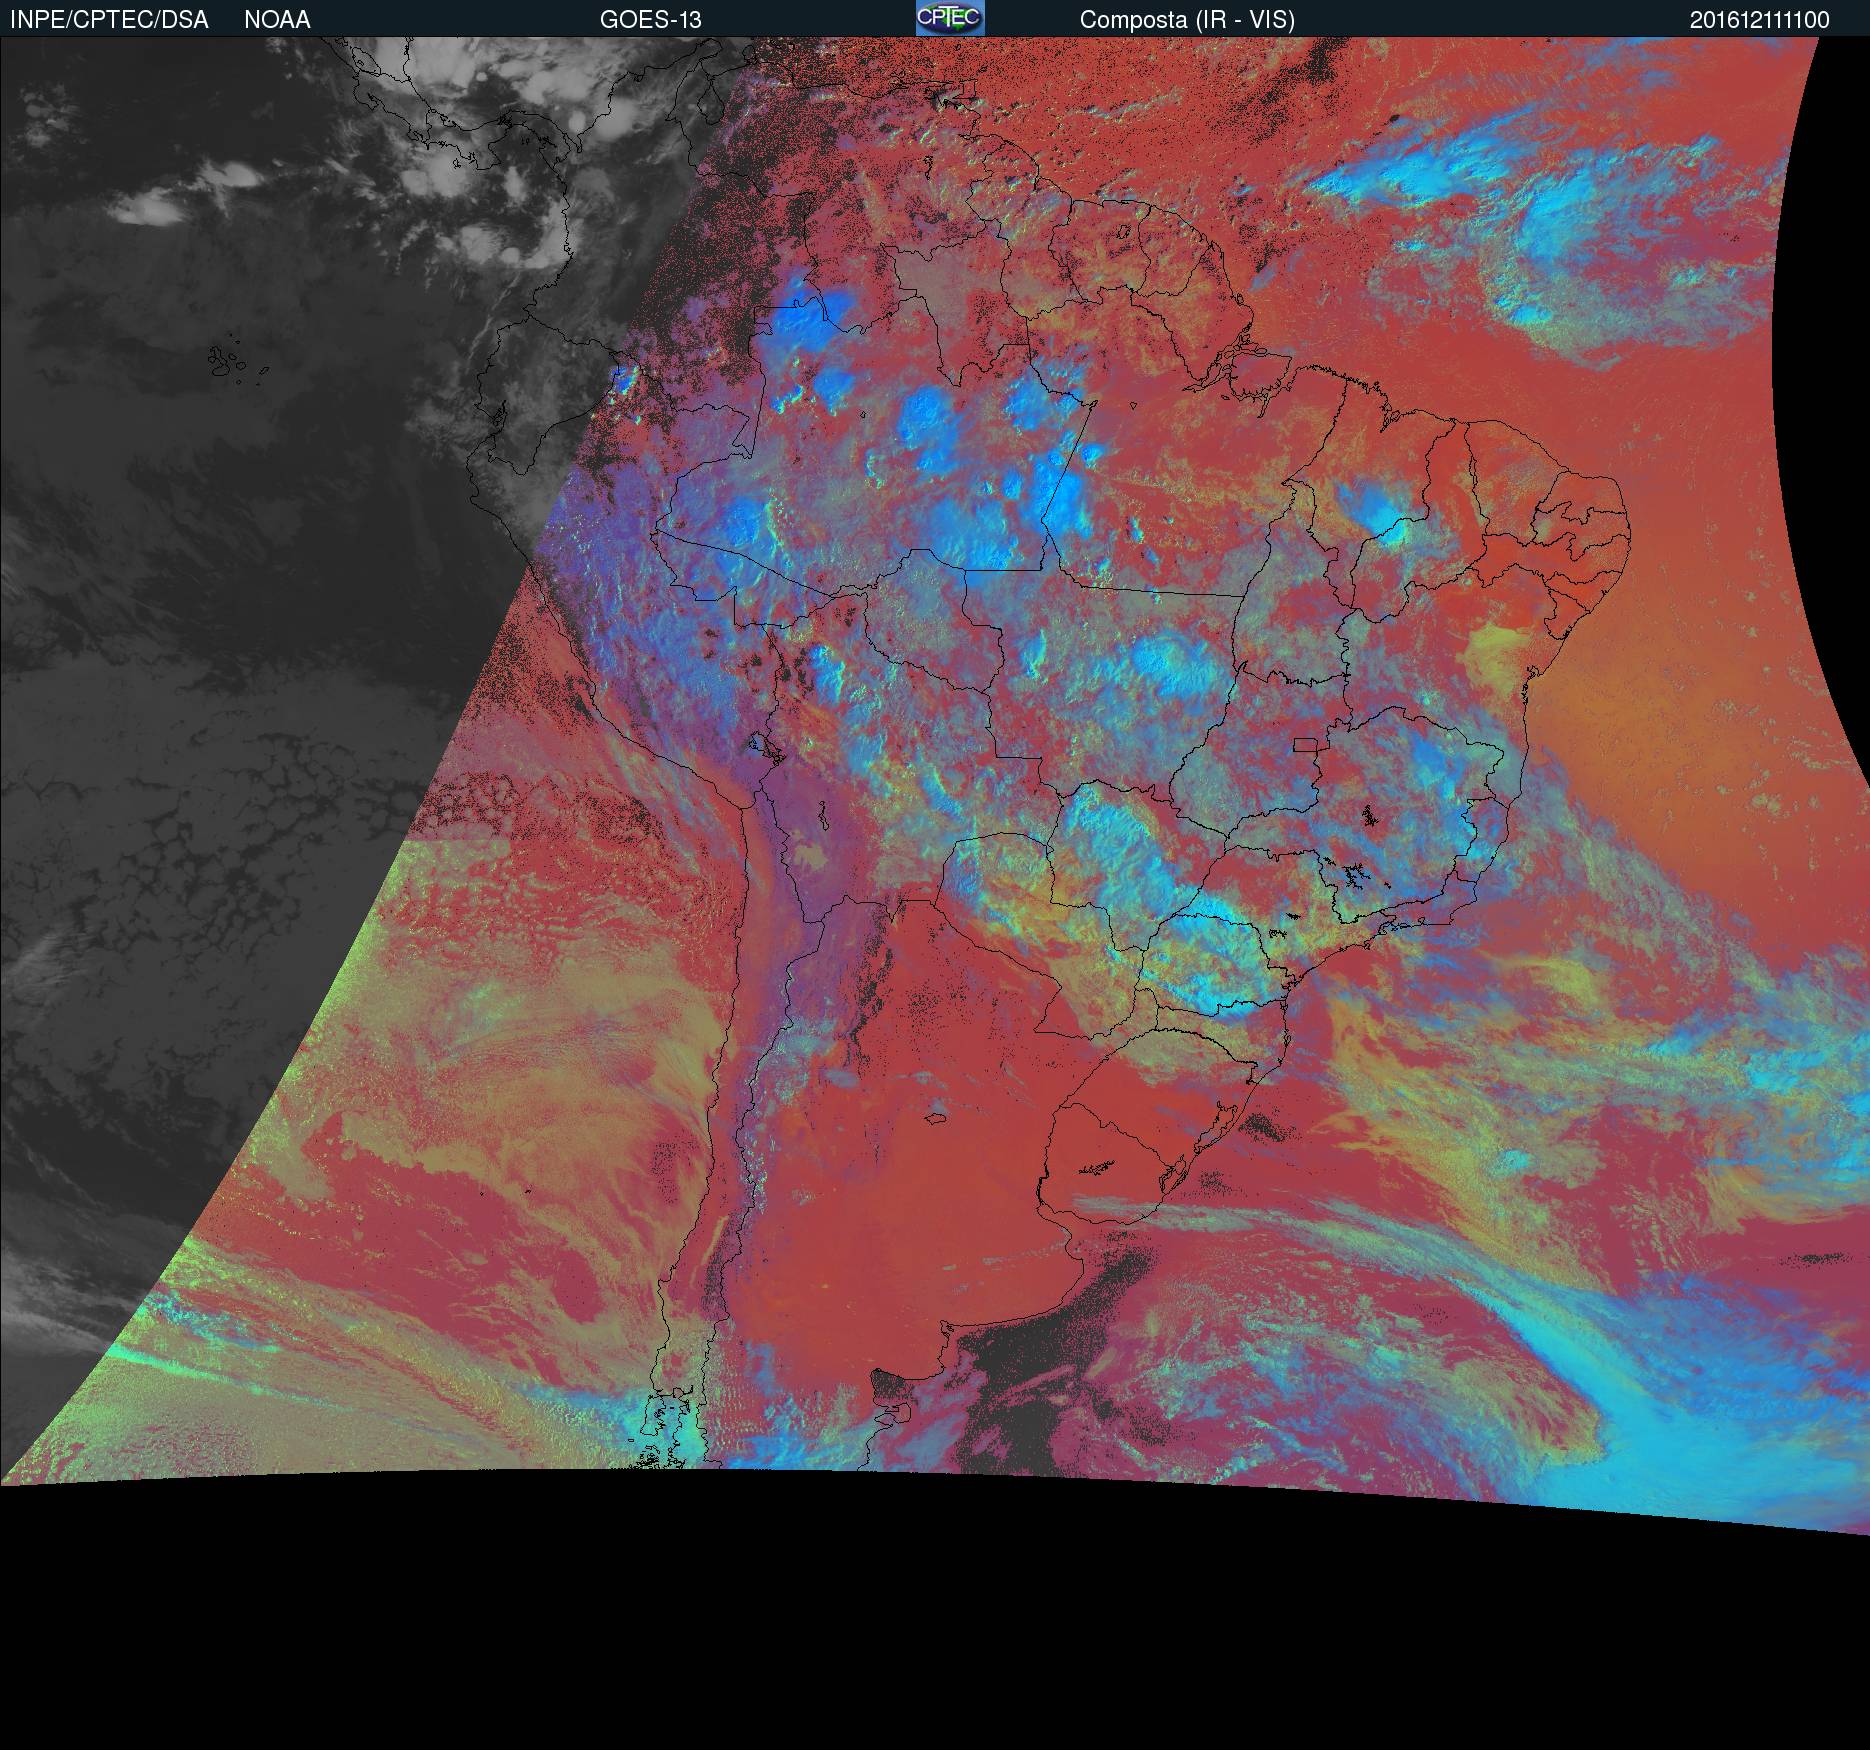Click the CPTEC logo in the header
Viewport: 1870px width, 1750px height.
click(949, 18)
